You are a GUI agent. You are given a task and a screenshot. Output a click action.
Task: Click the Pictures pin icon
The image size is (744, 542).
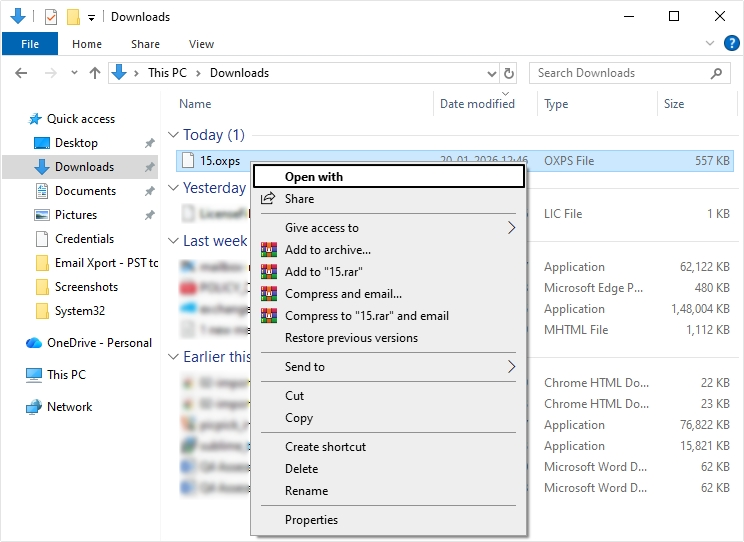149,215
